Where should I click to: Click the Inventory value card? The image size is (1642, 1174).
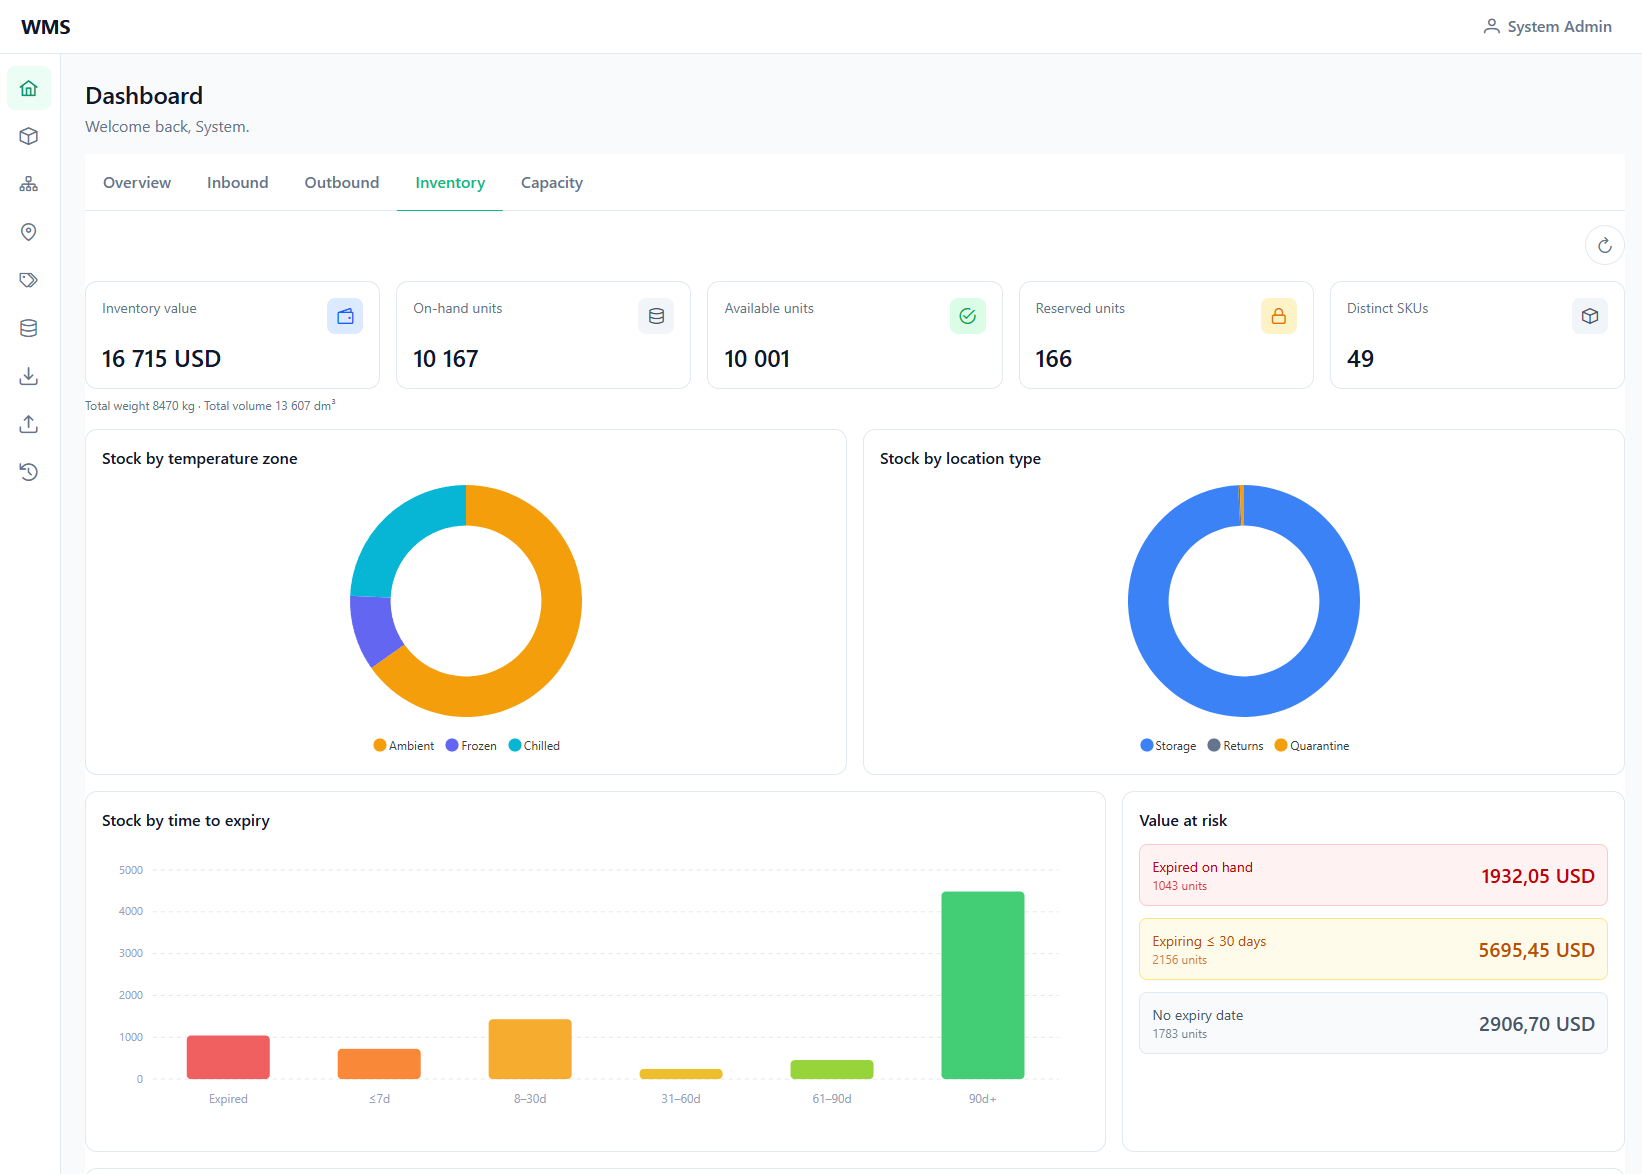tap(232, 335)
